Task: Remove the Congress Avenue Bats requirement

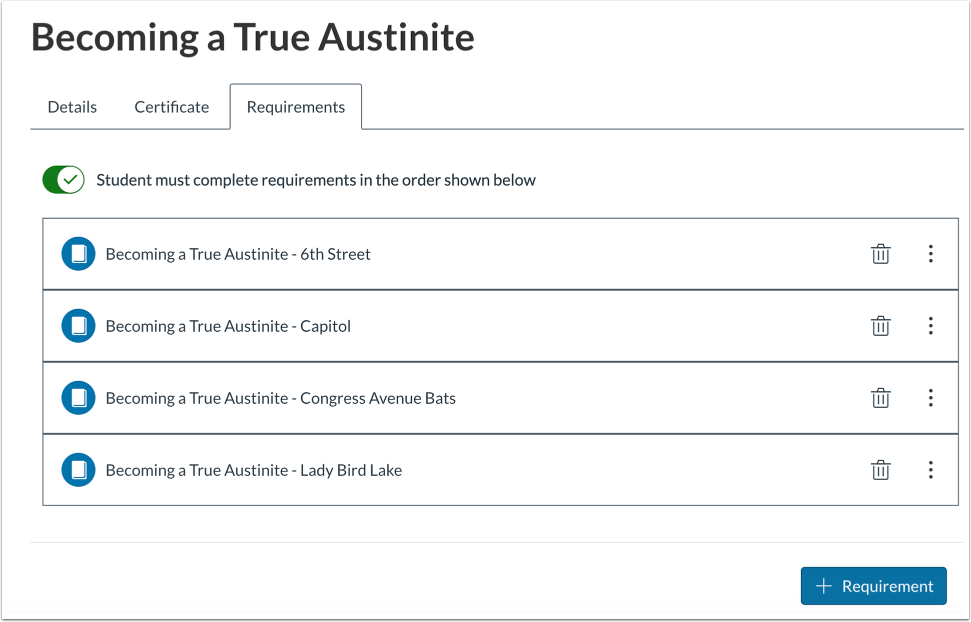Action: (880, 398)
